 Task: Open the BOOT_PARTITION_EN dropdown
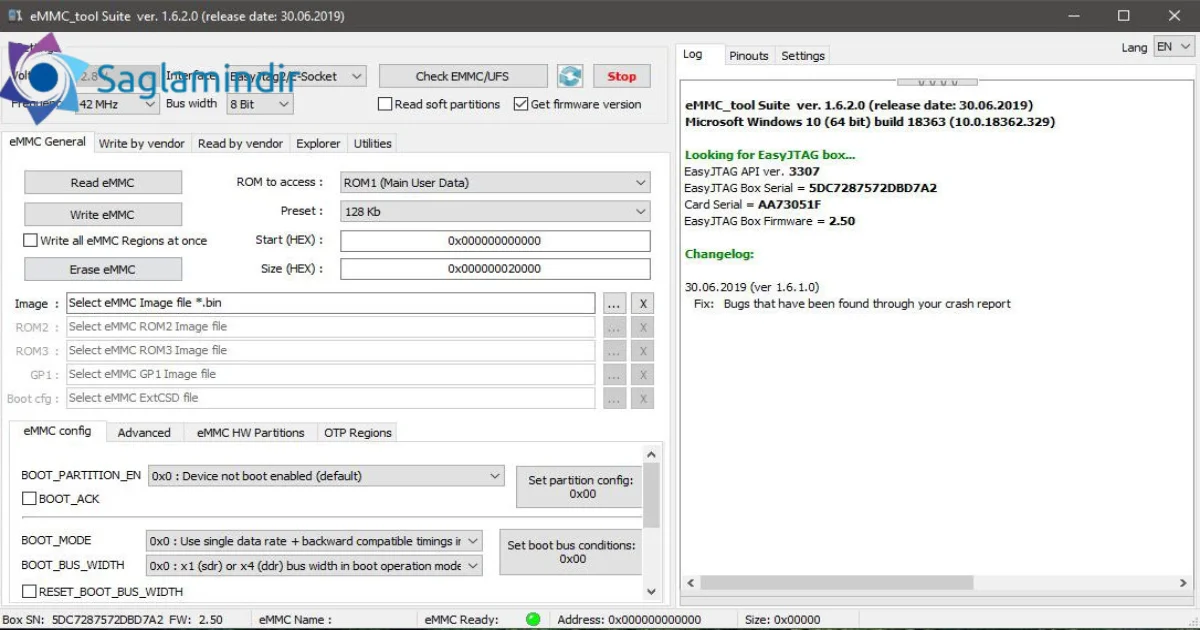[326, 476]
